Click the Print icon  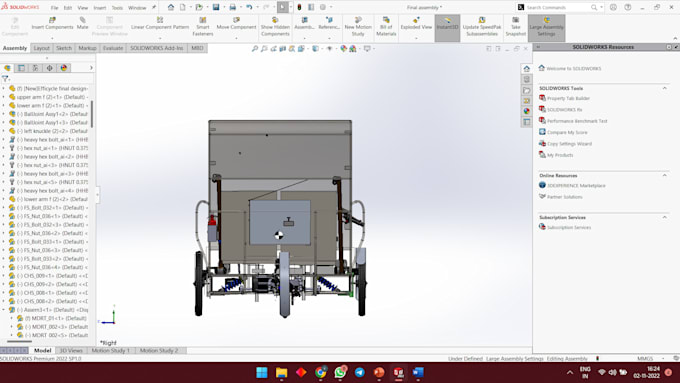tap(232, 7)
